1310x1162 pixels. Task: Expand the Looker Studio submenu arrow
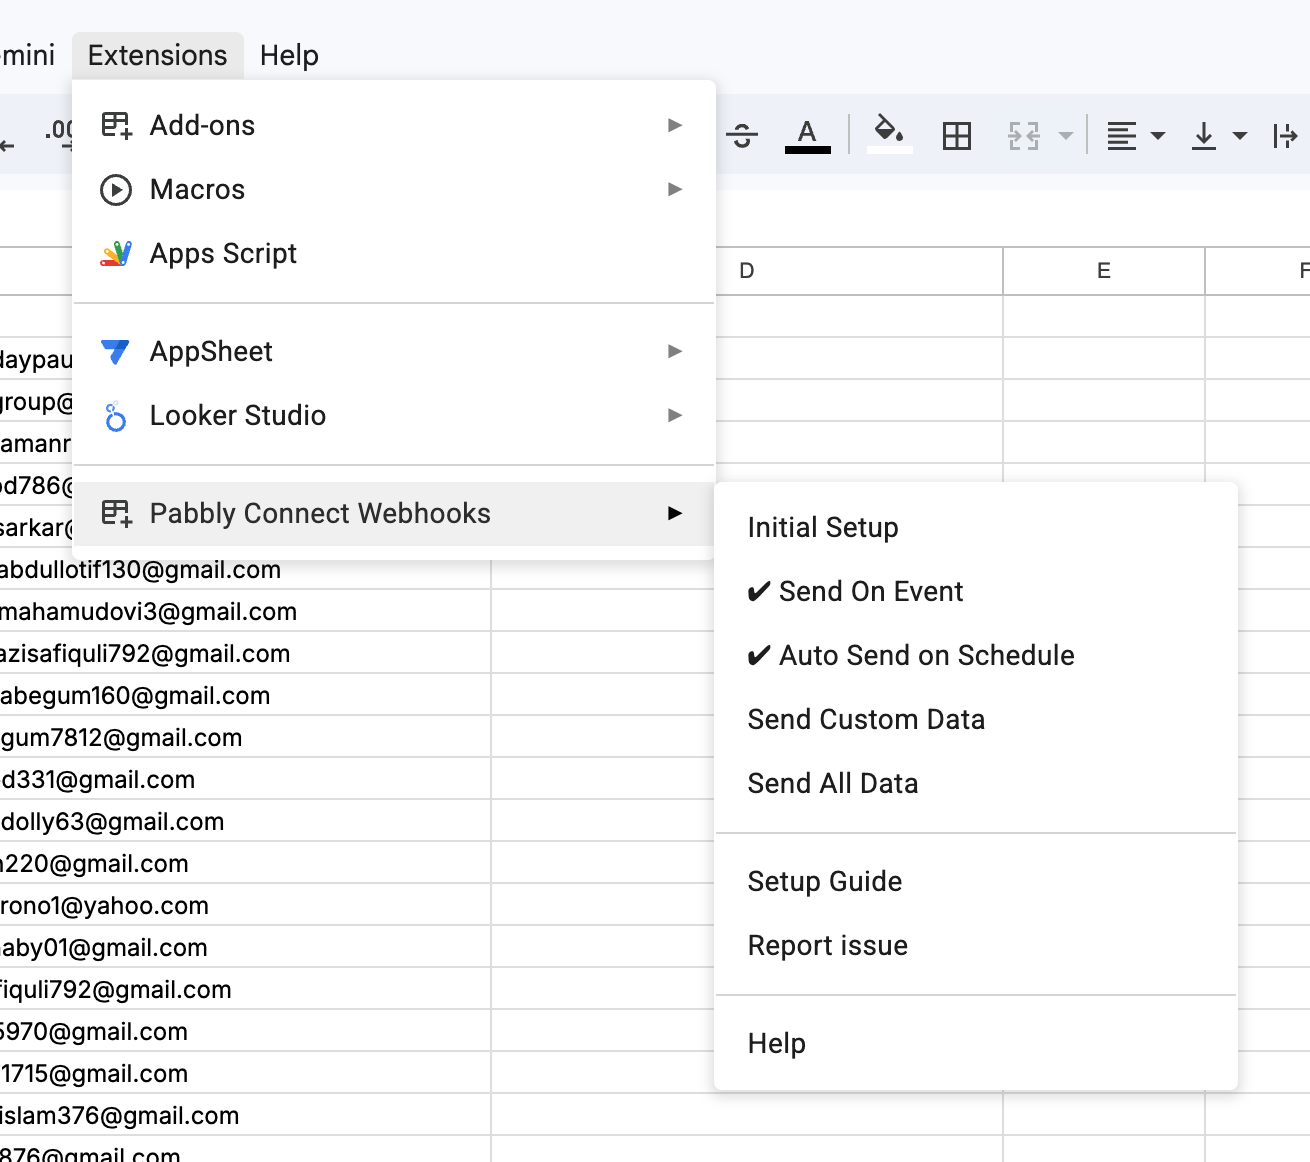pyautogui.click(x=675, y=415)
